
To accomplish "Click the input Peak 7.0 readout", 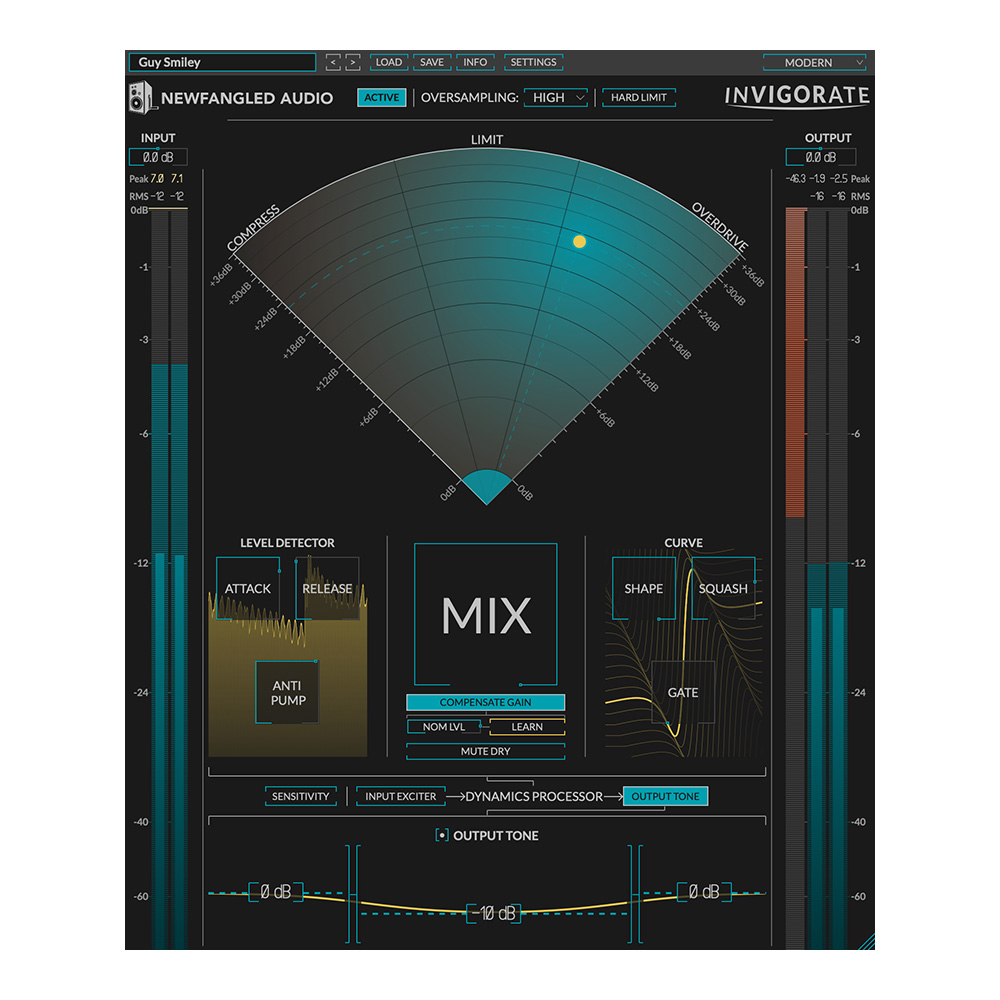I will pyautogui.click(x=157, y=179).
